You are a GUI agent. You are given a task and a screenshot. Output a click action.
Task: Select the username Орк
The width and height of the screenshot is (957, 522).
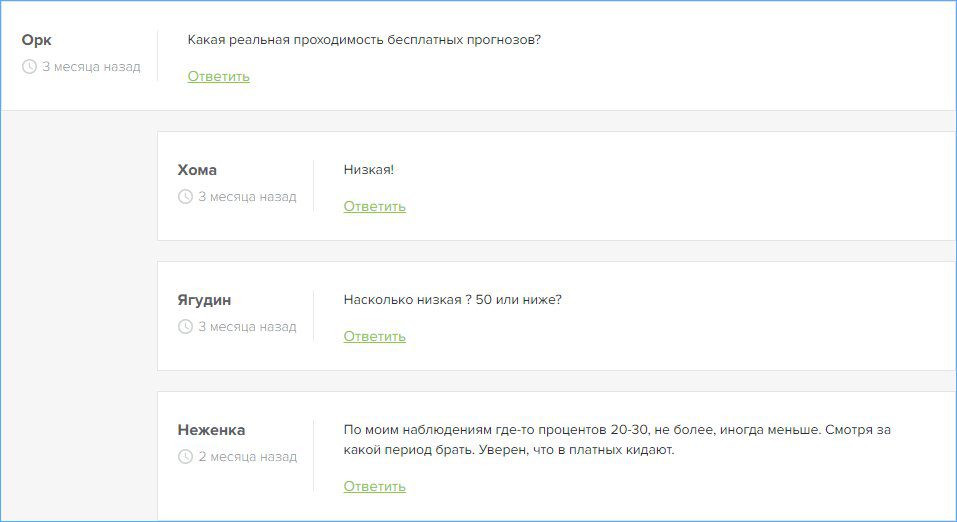(37, 40)
